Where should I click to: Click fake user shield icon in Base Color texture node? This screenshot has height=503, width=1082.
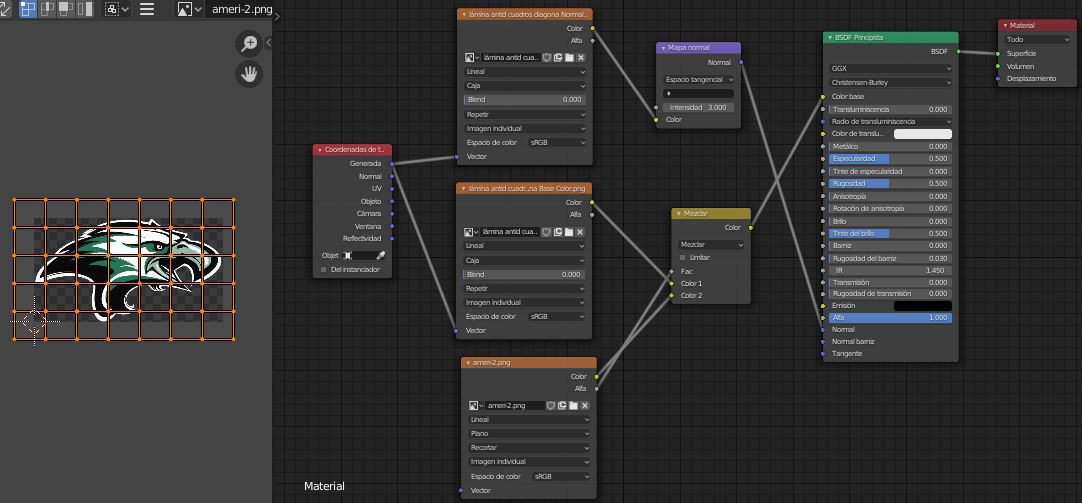pyautogui.click(x=547, y=232)
